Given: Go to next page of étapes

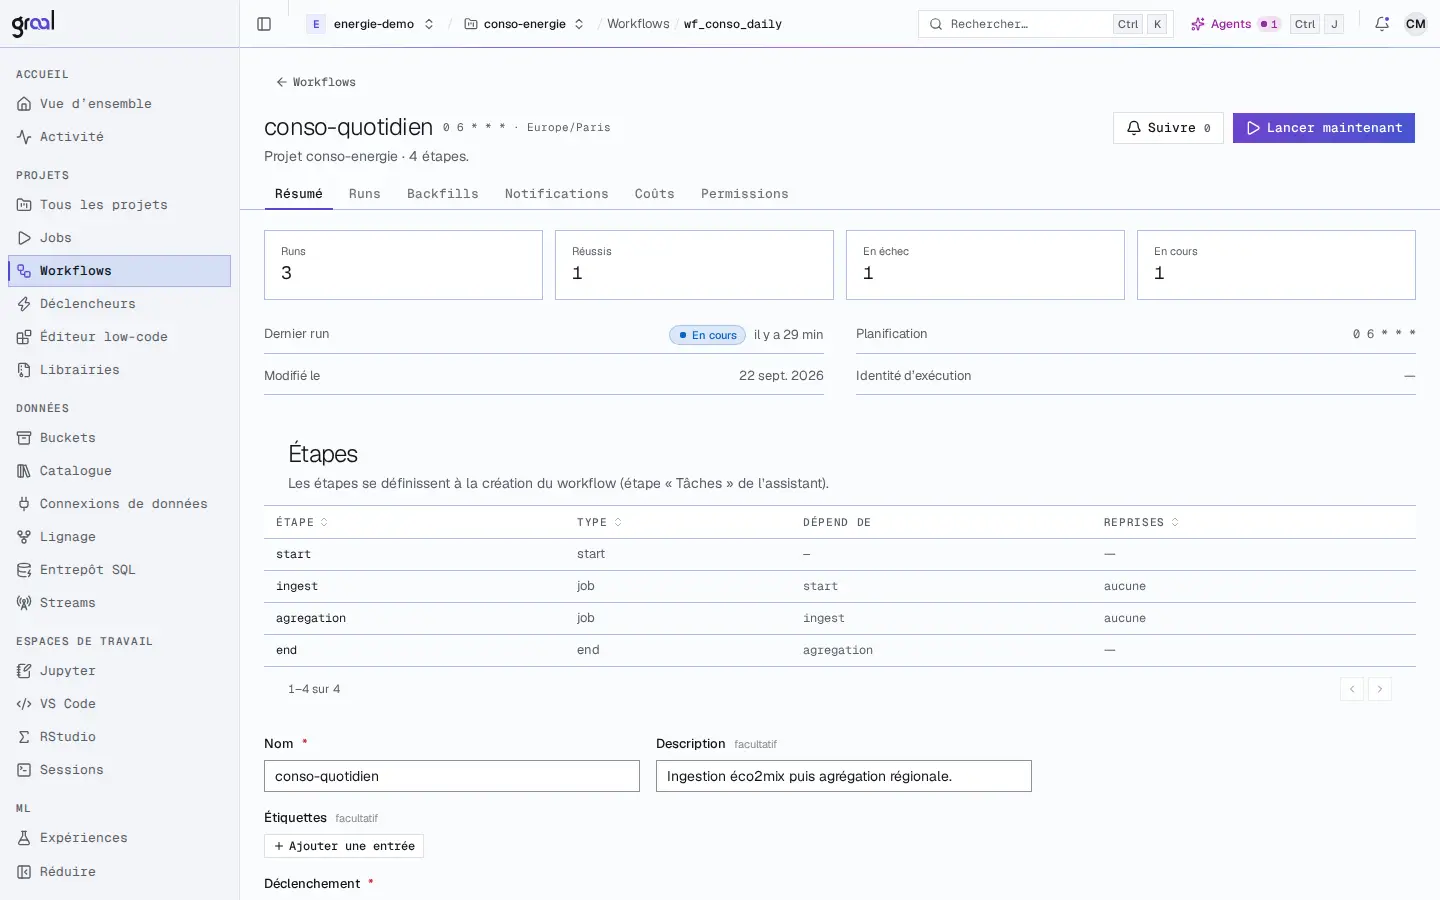Looking at the screenshot, I should point(1380,689).
